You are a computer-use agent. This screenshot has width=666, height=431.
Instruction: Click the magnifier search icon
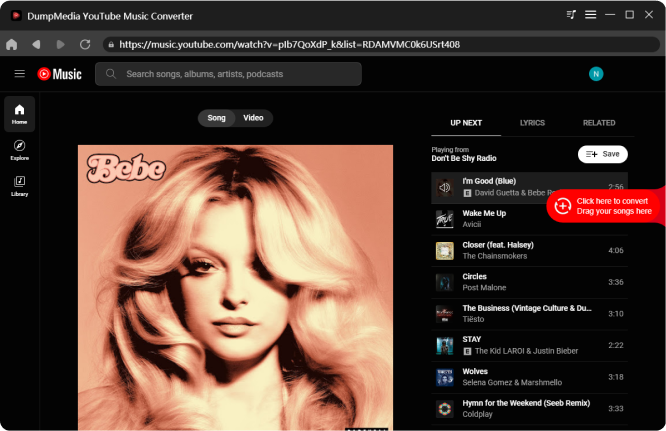pyautogui.click(x=111, y=74)
